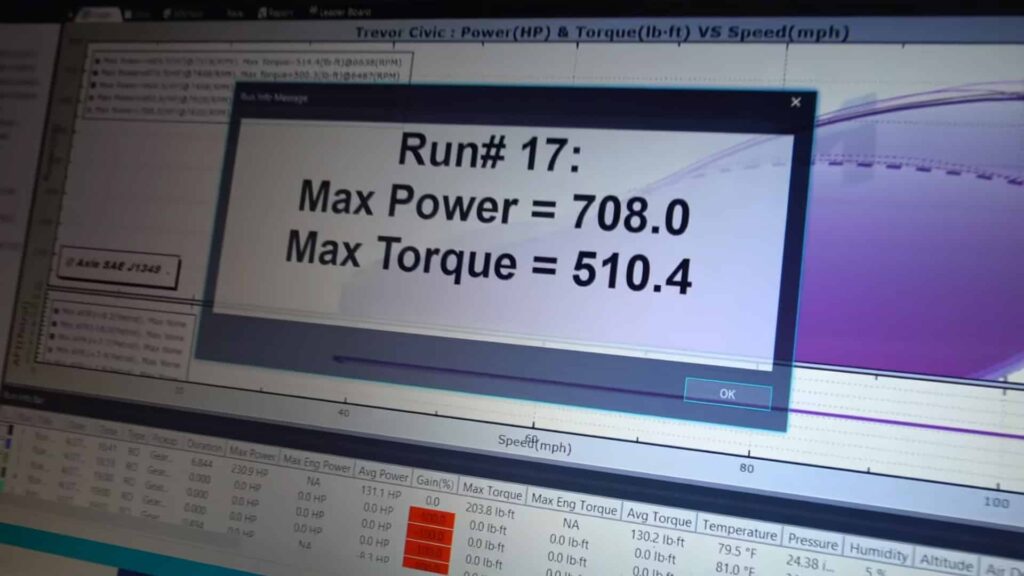Select the 24.38 pressure cell
Image resolution: width=1024 pixels, height=576 pixels.
(810, 562)
